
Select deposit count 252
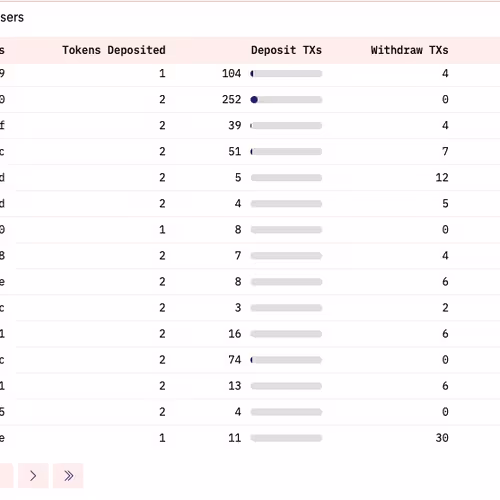click(231, 99)
